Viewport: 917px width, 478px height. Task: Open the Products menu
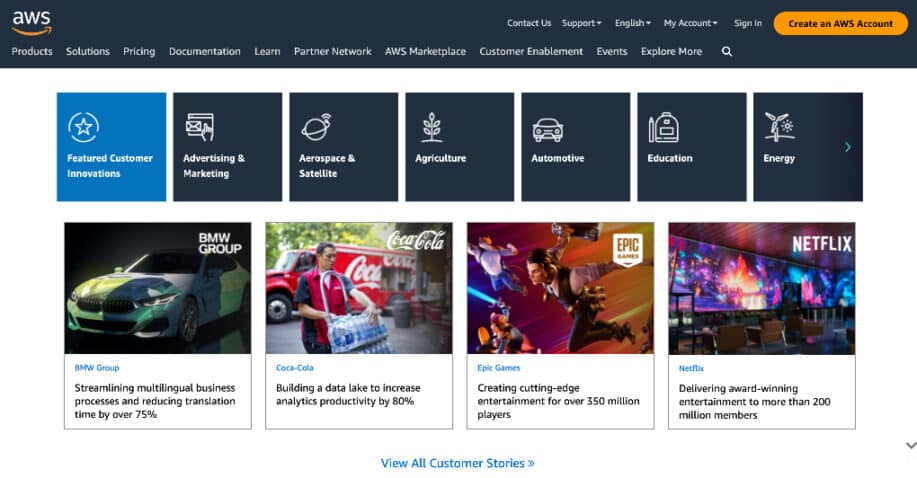coord(32,51)
